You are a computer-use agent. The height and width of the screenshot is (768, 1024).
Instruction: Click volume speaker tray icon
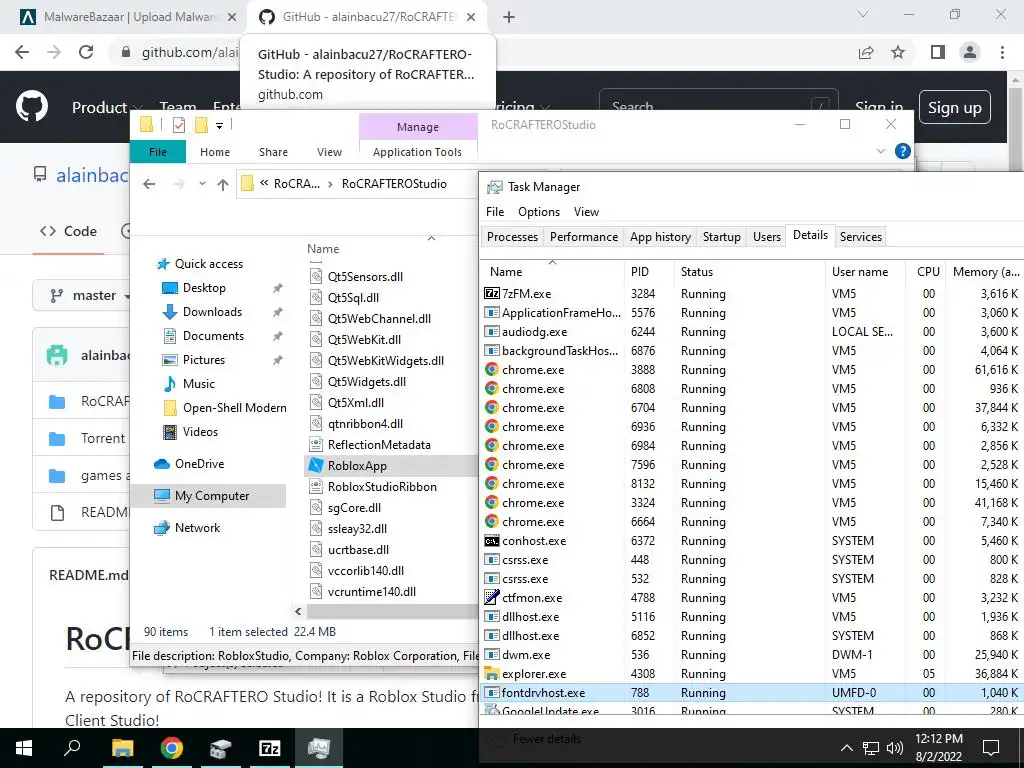tap(895, 748)
